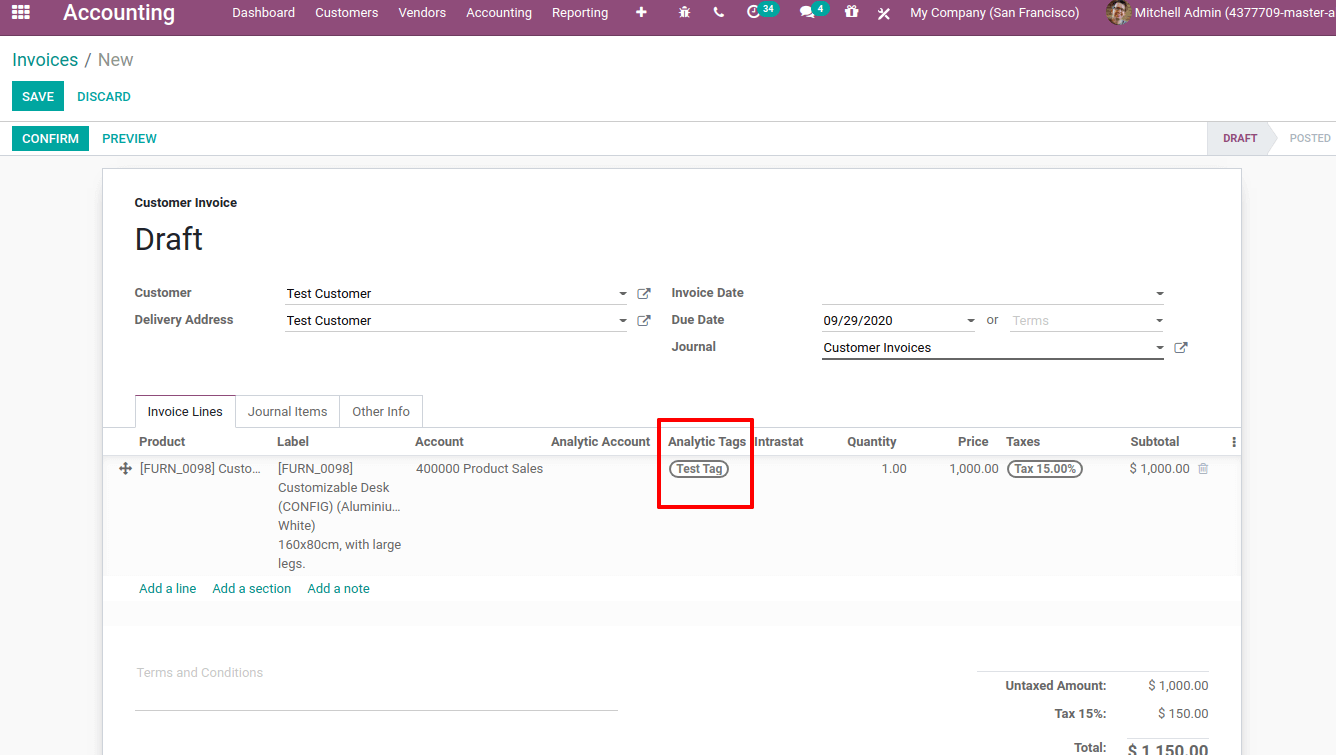Click drag handle on FURN_0098 line
Screen dimensions: 1336x755
(x=125, y=469)
